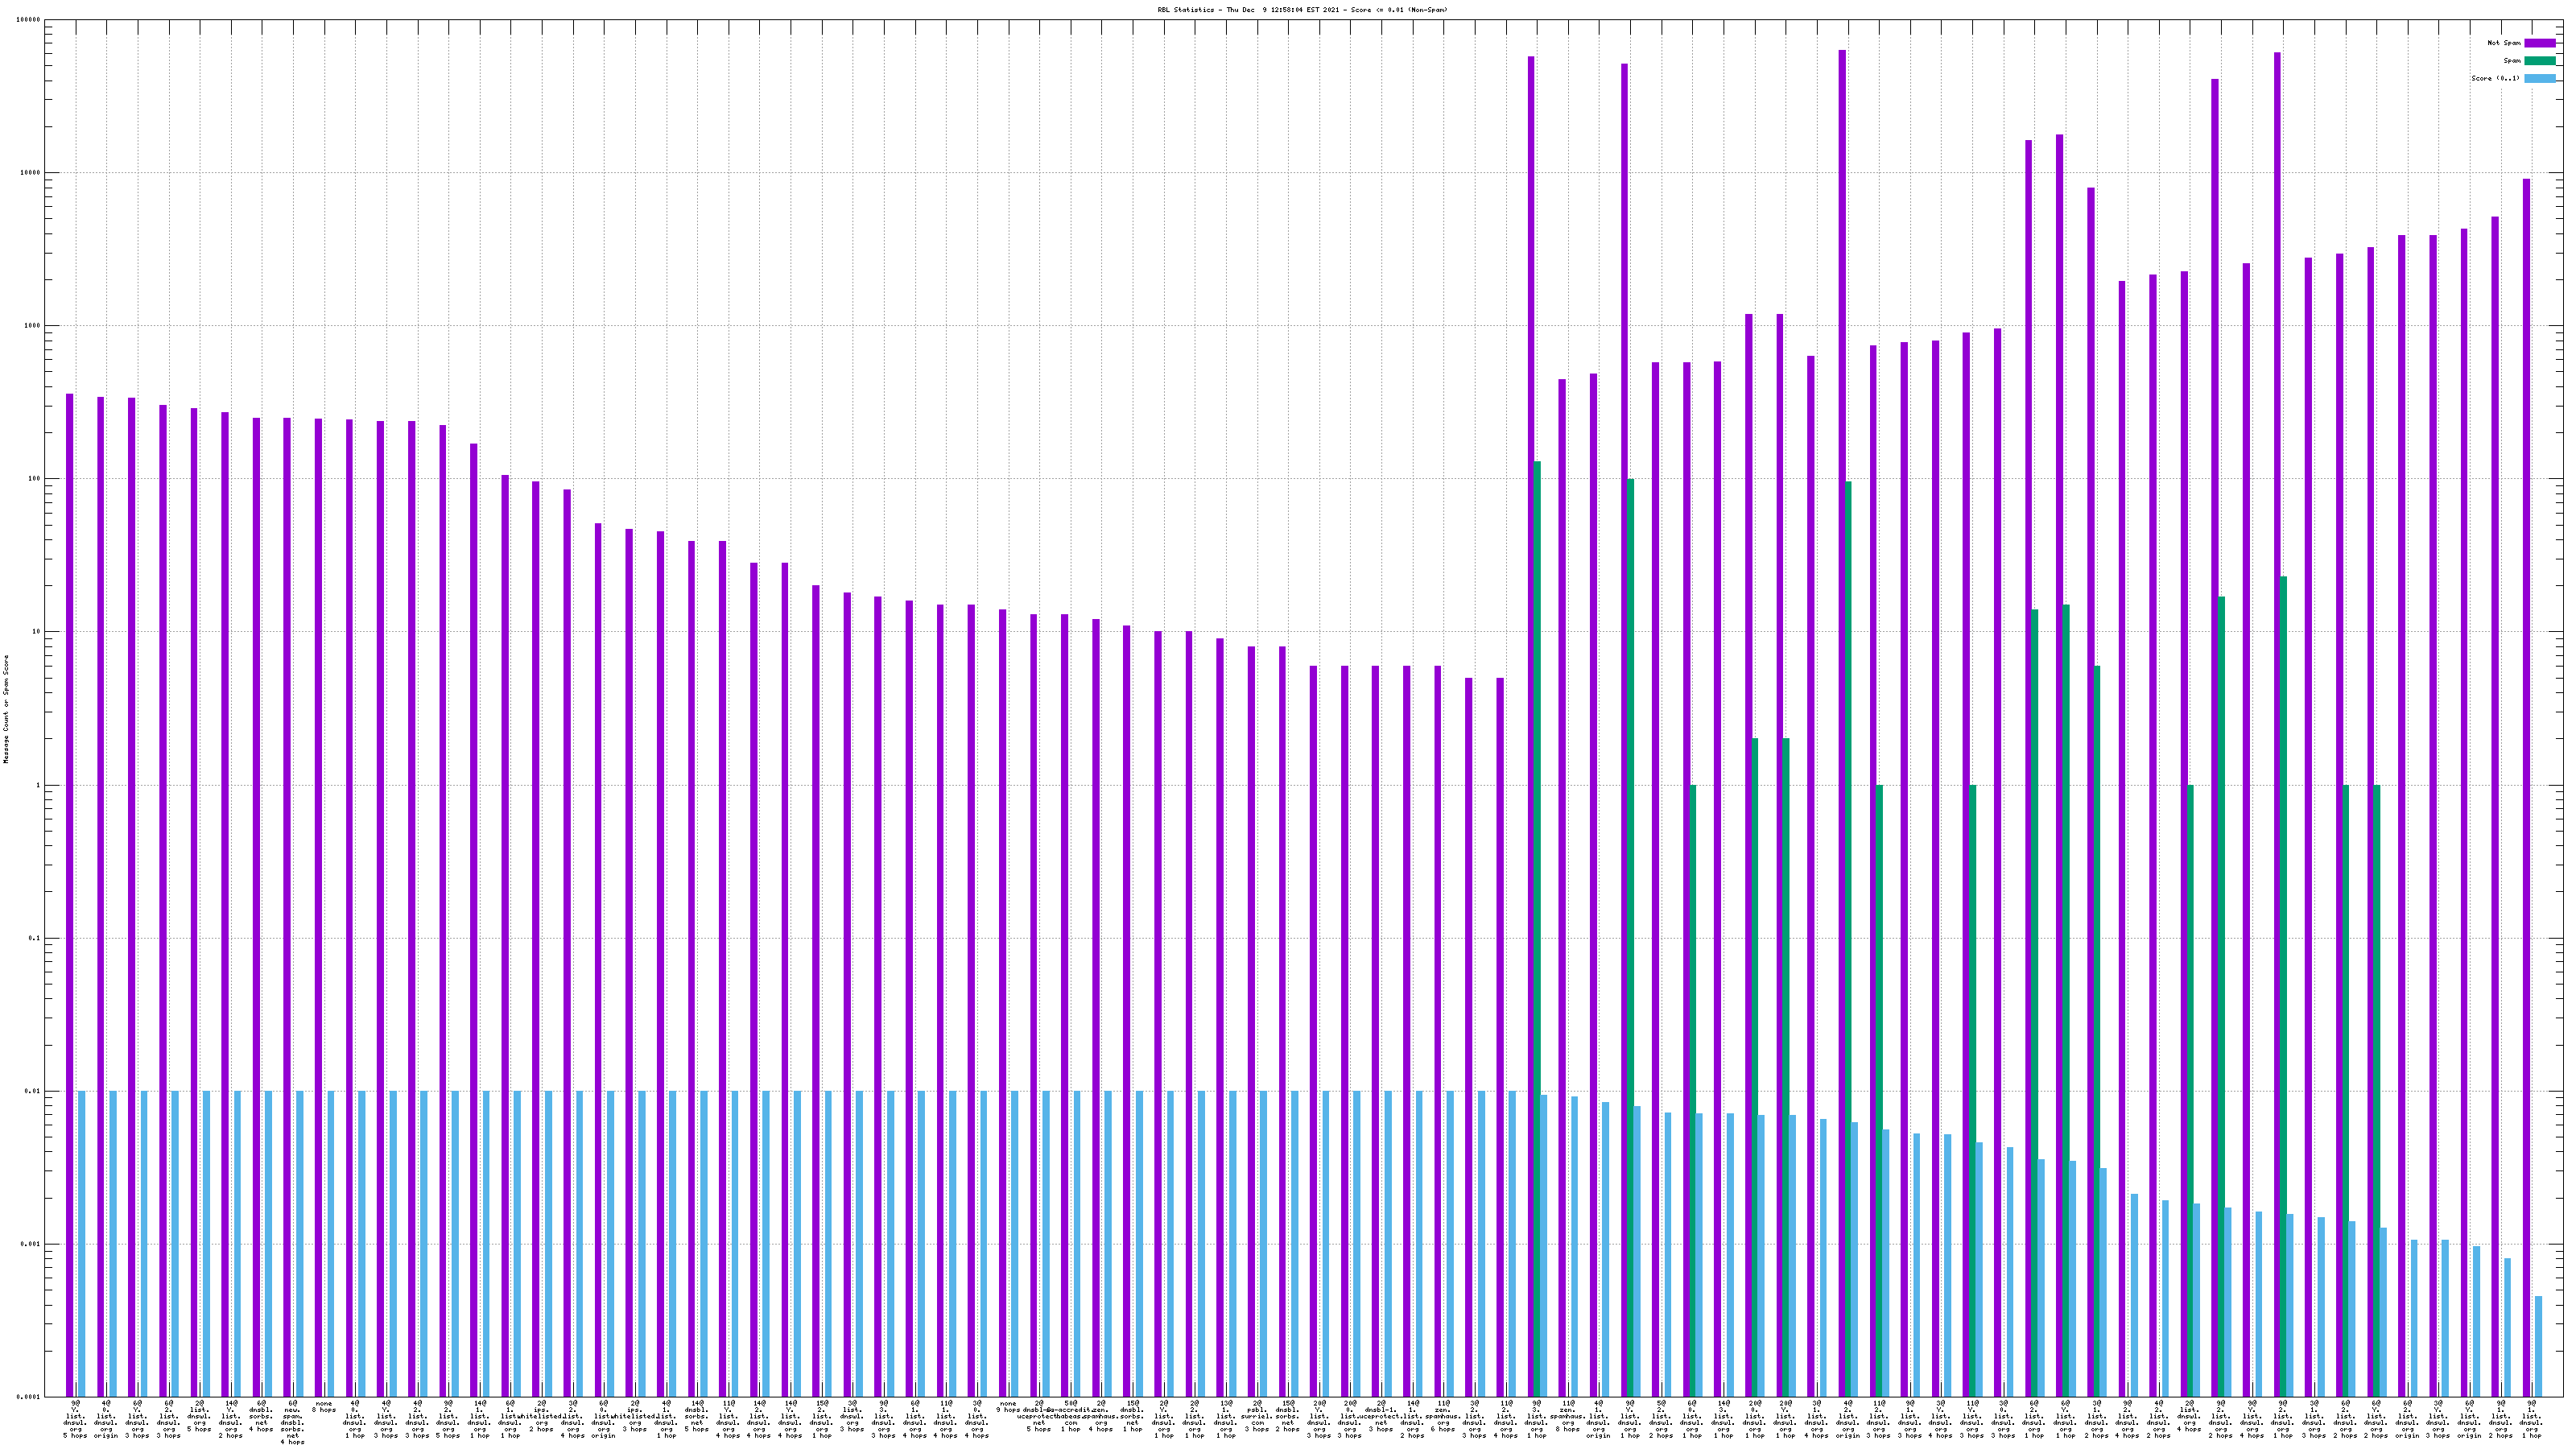Image resolution: width=2576 pixels, height=1449 pixels.
Task: Click the shortest light blue bar at the far right
Action: (x=2538, y=1346)
